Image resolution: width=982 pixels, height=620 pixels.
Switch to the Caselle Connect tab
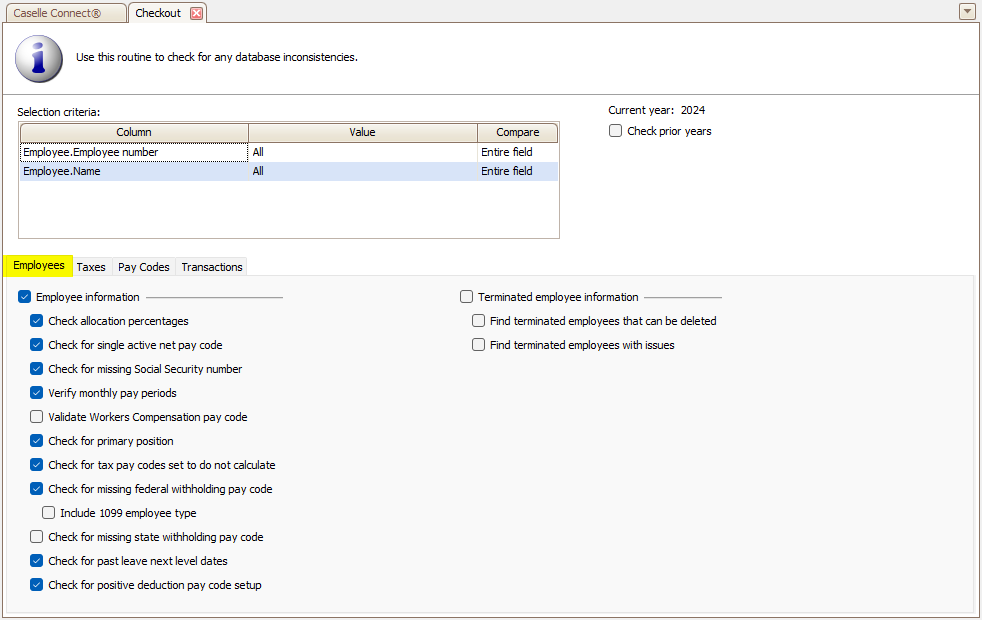[x=65, y=13]
